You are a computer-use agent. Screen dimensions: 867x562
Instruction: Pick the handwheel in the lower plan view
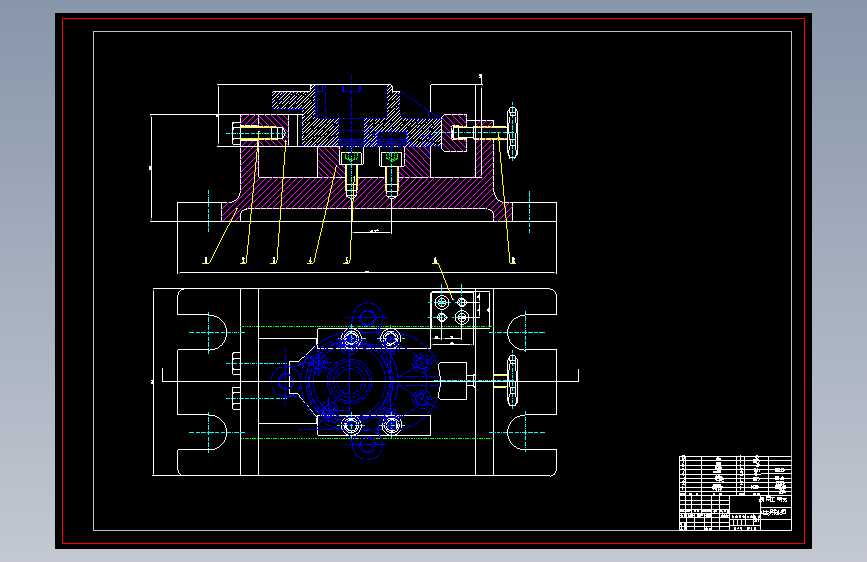pyautogui.click(x=513, y=381)
